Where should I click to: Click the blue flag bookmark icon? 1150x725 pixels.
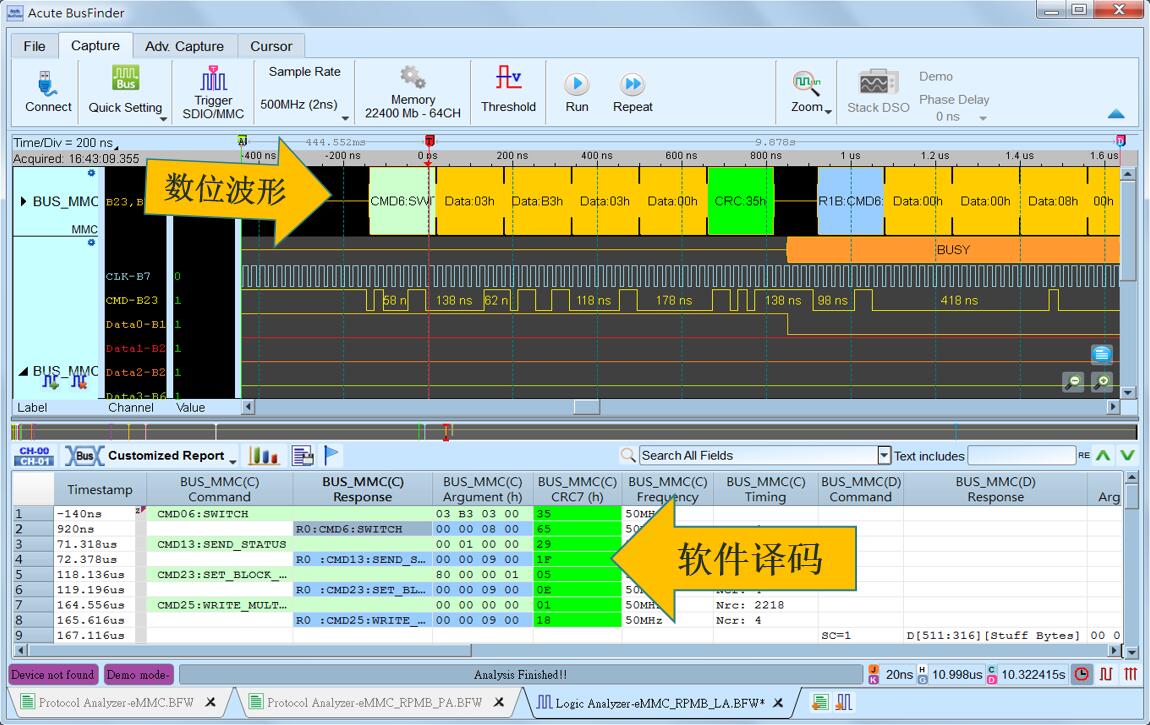coord(331,455)
